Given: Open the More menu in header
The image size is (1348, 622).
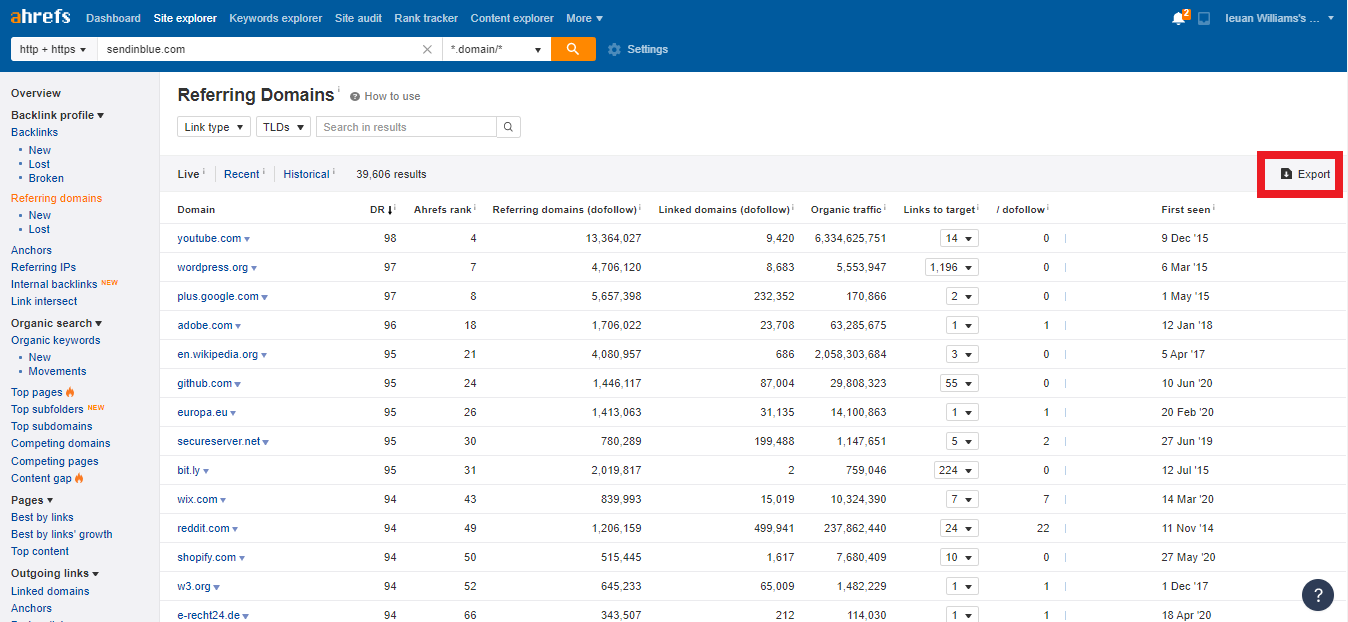Looking at the screenshot, I should click(584, 18).
